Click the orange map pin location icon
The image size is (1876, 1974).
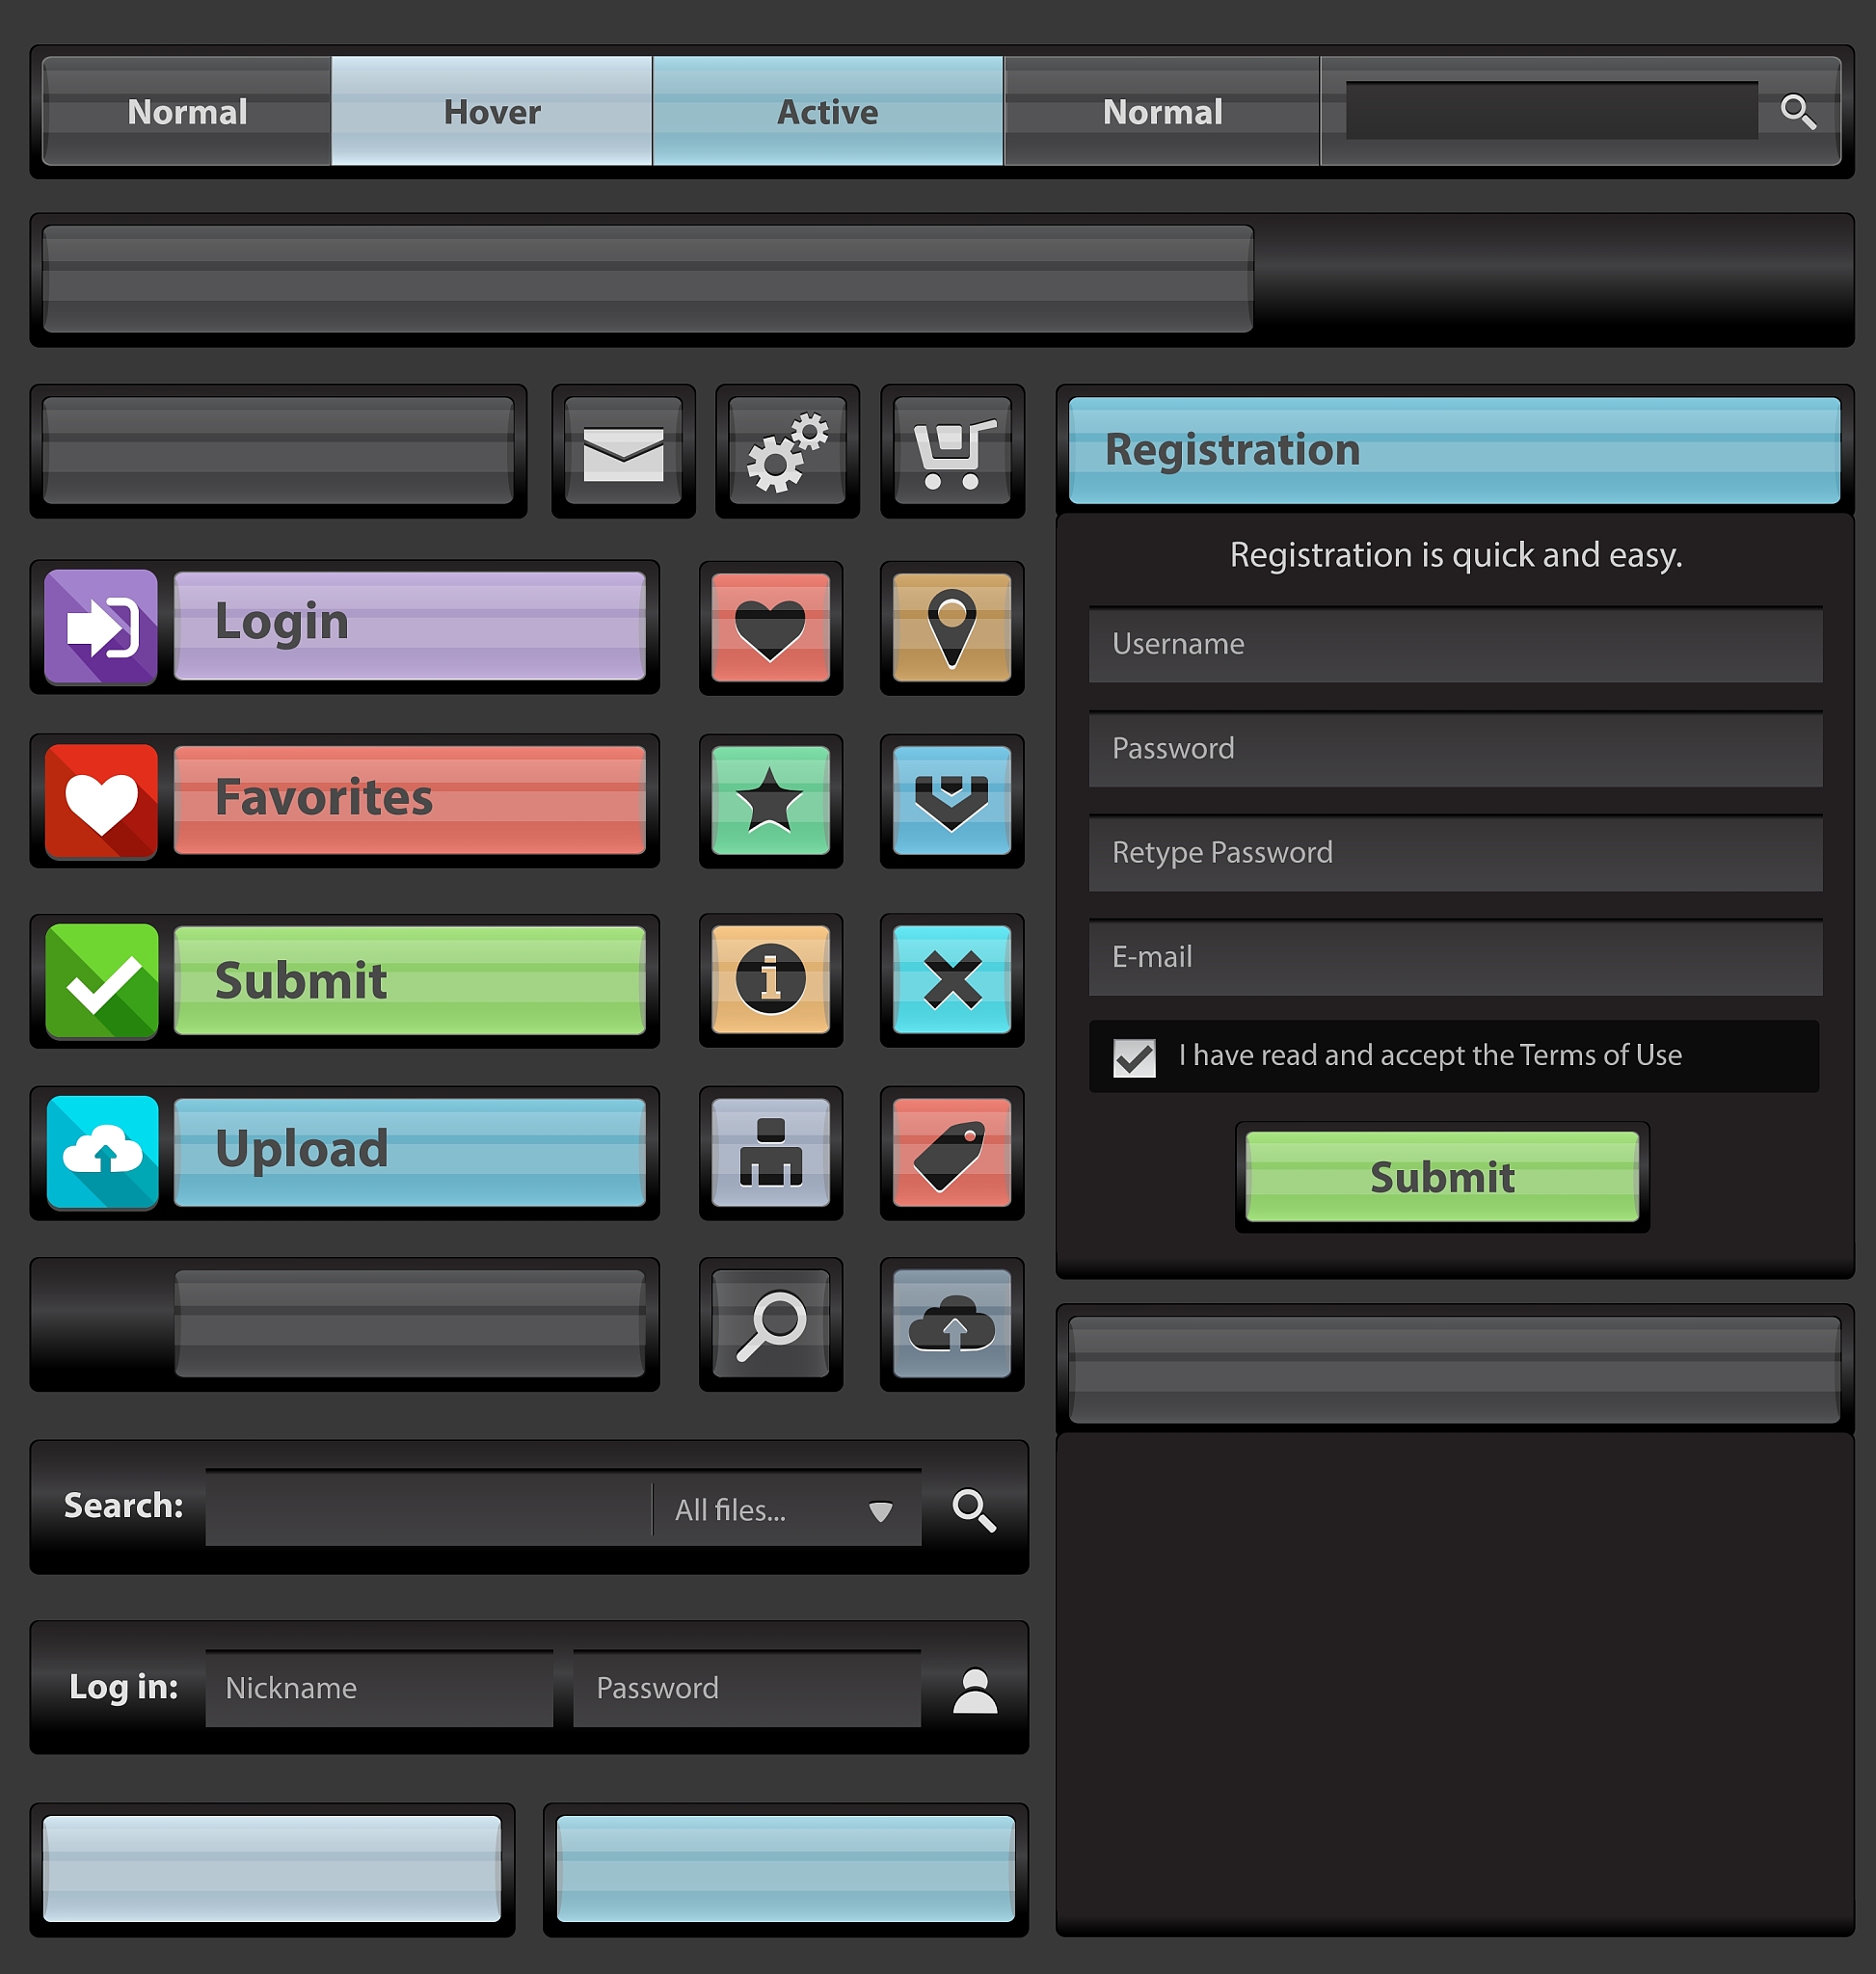[951, 628]
